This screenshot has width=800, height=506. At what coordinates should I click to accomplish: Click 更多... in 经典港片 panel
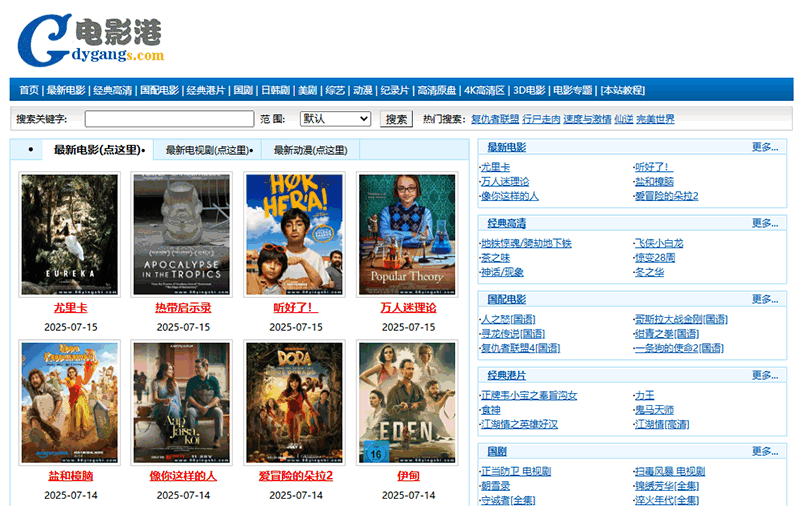(765, 375)
